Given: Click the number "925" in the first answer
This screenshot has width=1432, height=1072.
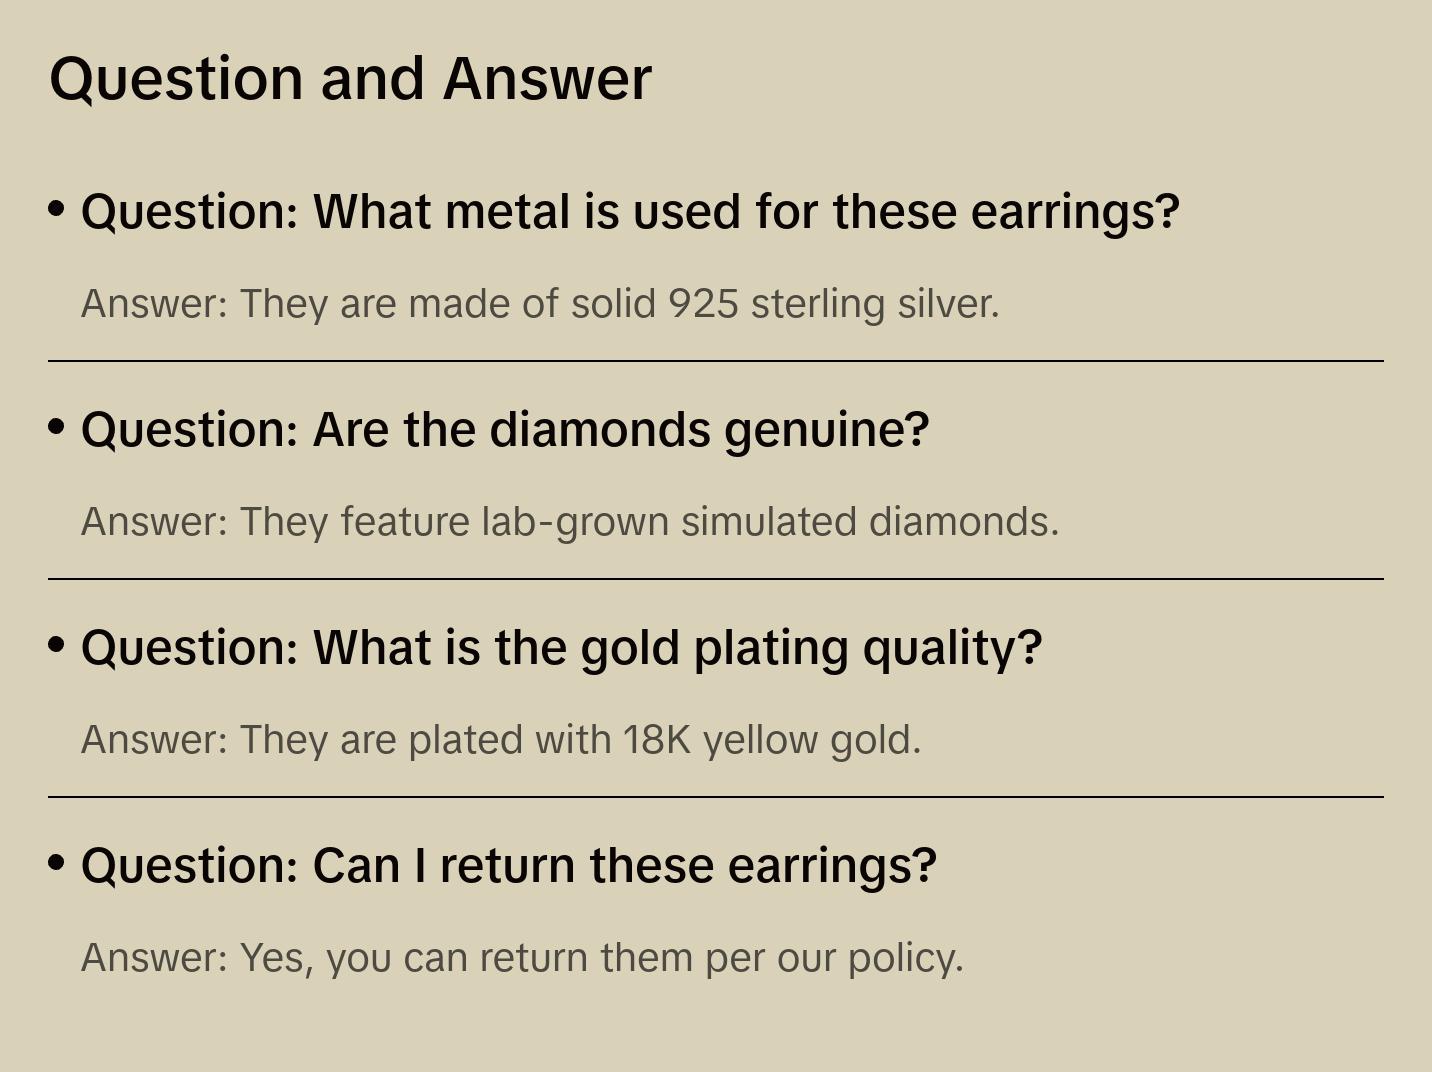Looking at the screenshot, I should [703, 304].
